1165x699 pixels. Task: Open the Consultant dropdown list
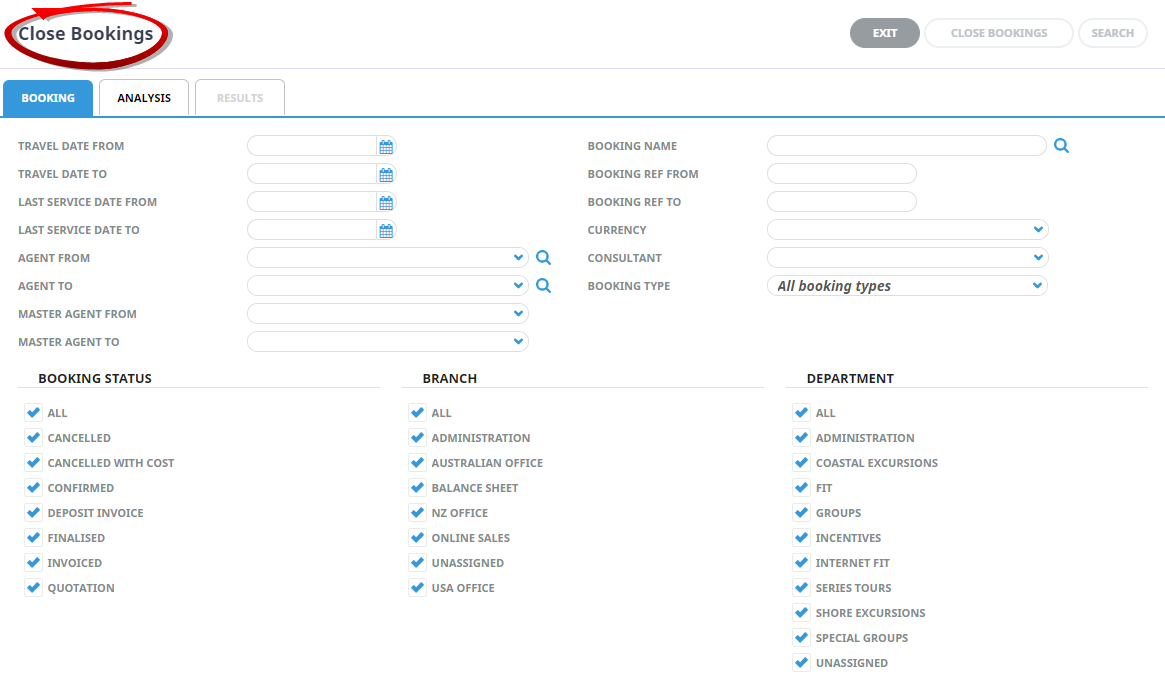point(1038,258)
